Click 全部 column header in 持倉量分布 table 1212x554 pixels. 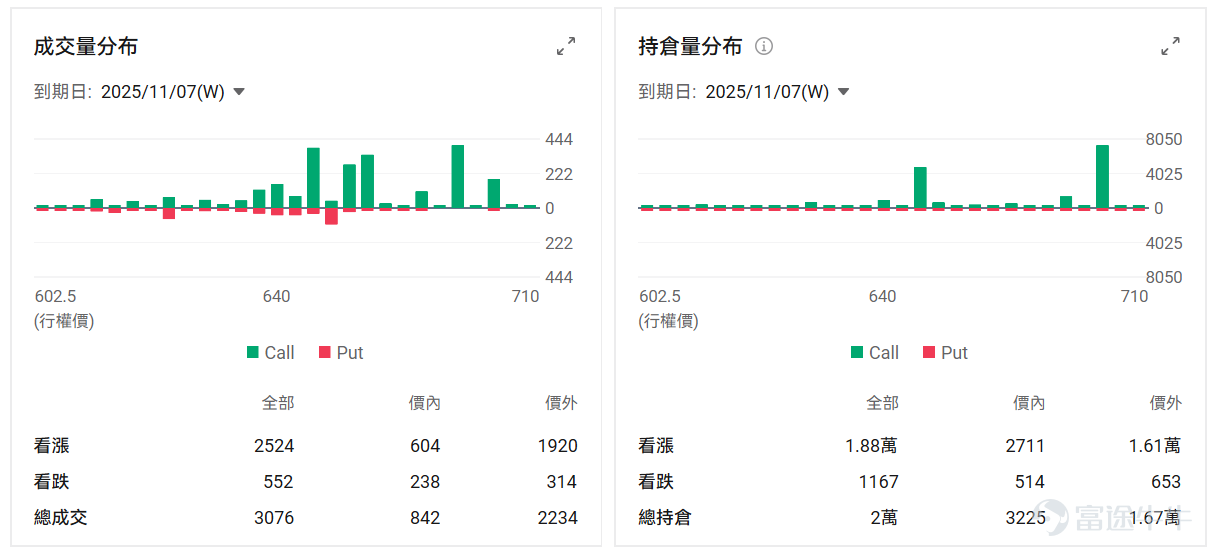[882, 403]
